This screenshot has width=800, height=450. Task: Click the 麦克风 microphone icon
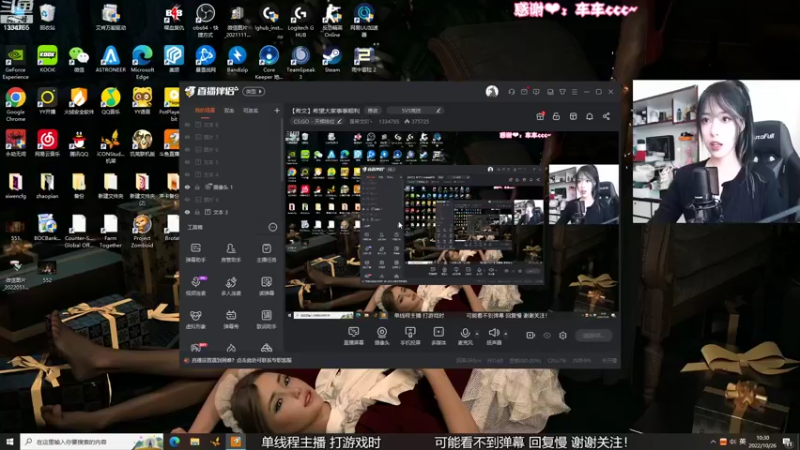pyautogui.click(x=465, y=333)
